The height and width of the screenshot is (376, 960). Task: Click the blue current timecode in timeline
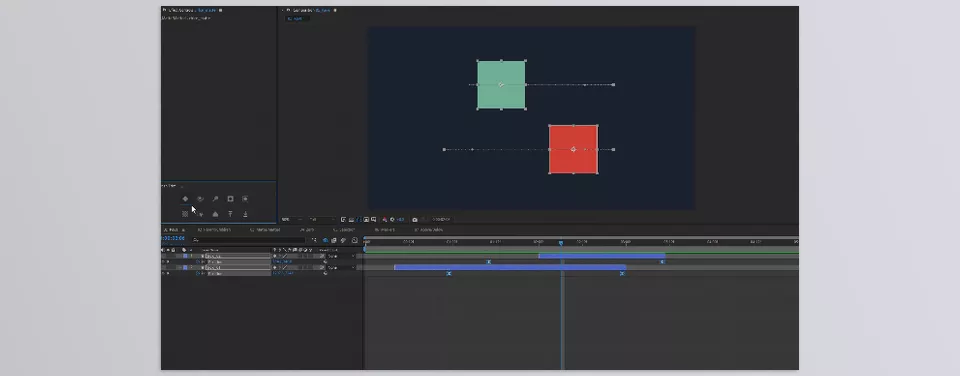point(173,238)
